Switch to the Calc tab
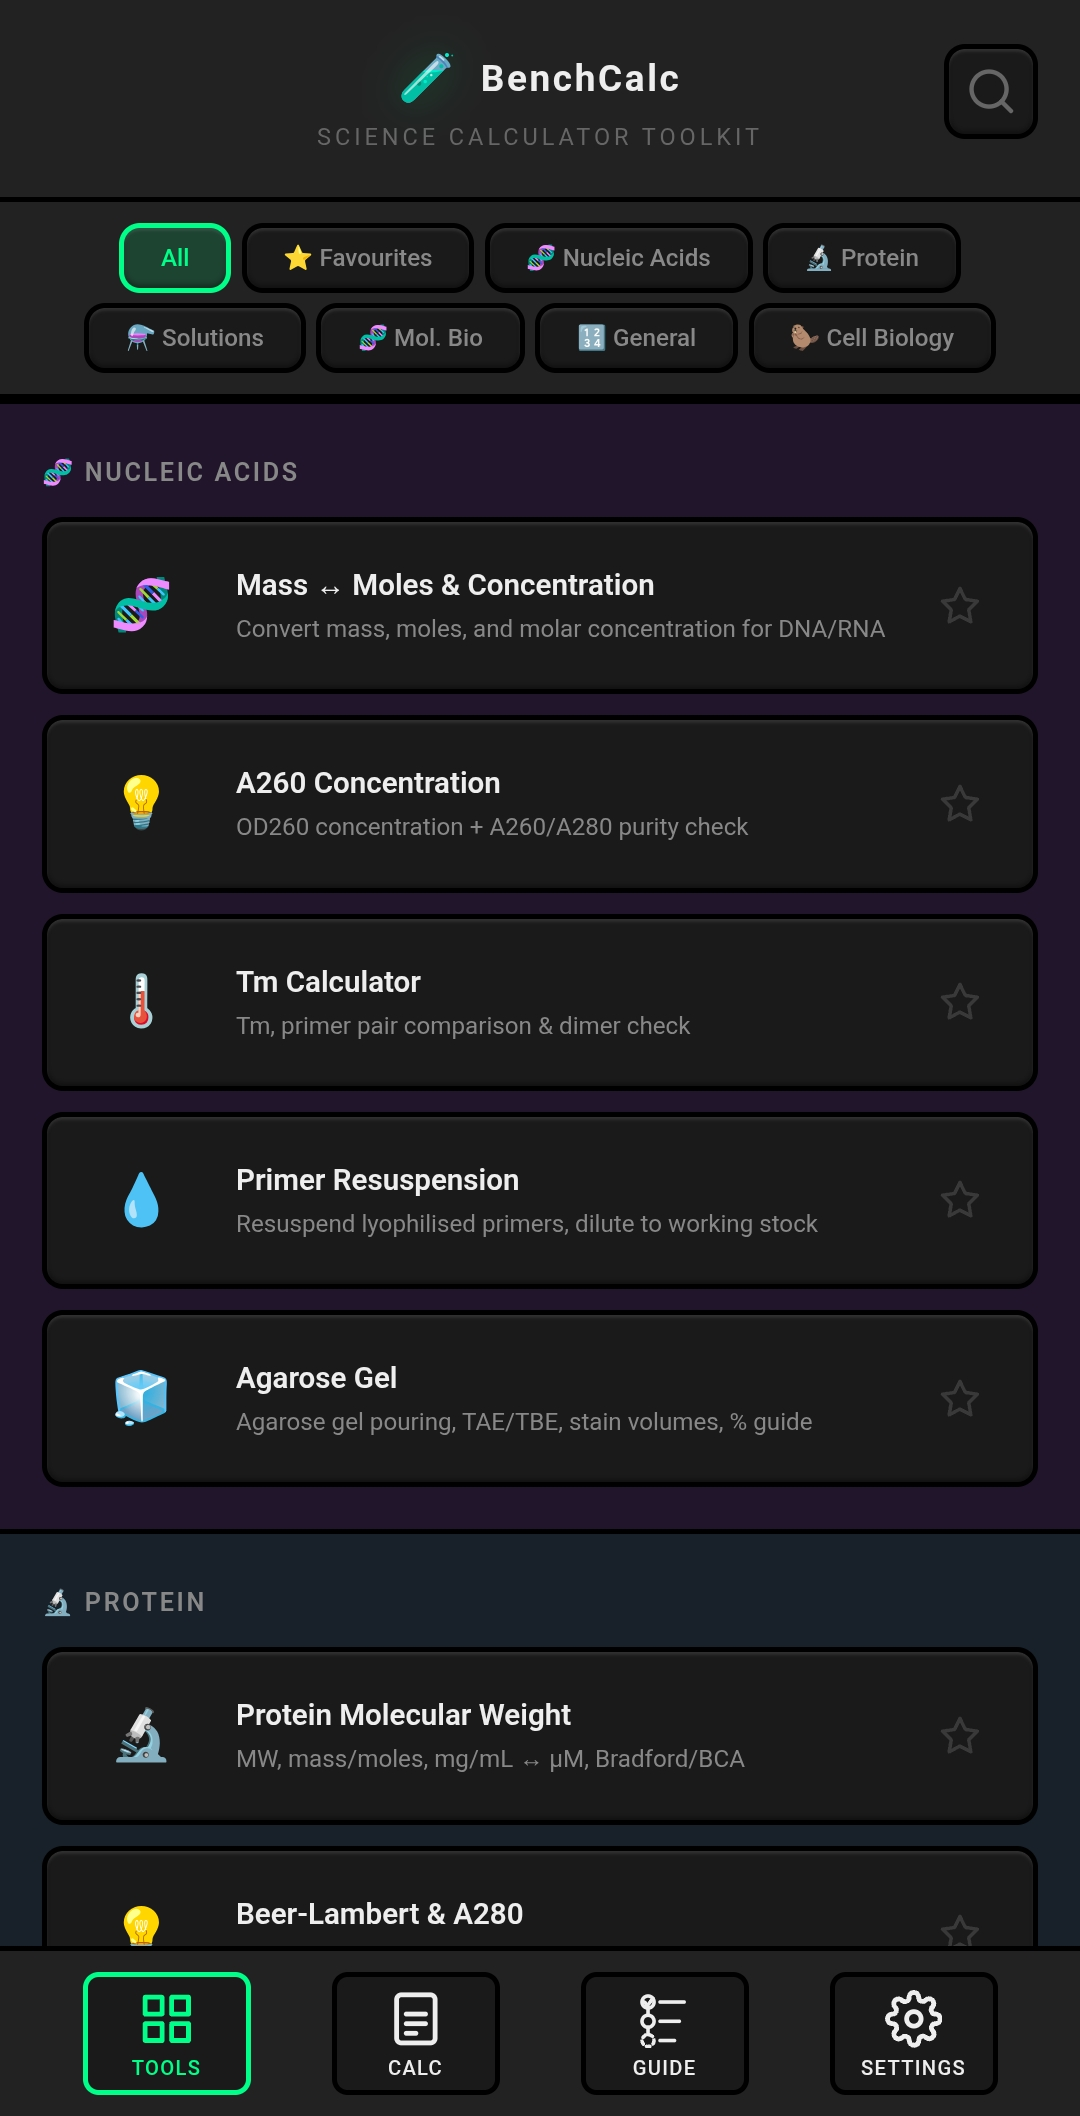 (415, 2033)
